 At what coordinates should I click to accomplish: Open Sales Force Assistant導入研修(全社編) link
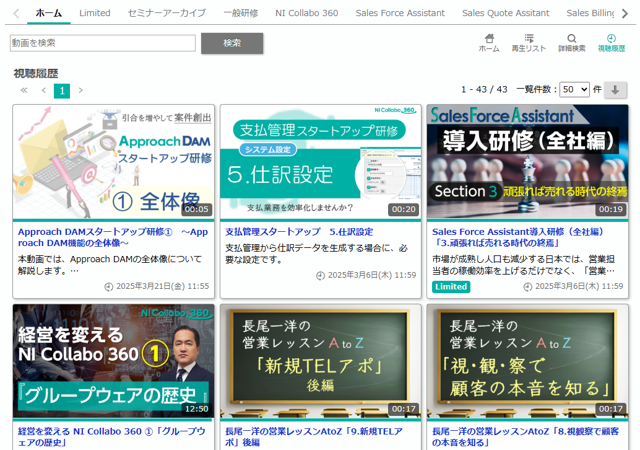pyautogui.click(x=518, y=237)
